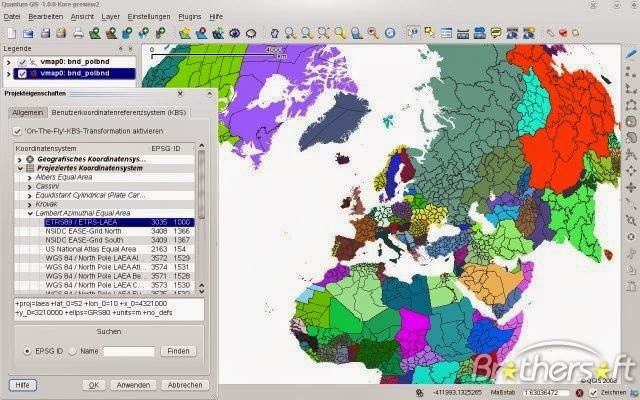Click the Hide All Layers closed-eye icon

point(251,33)
